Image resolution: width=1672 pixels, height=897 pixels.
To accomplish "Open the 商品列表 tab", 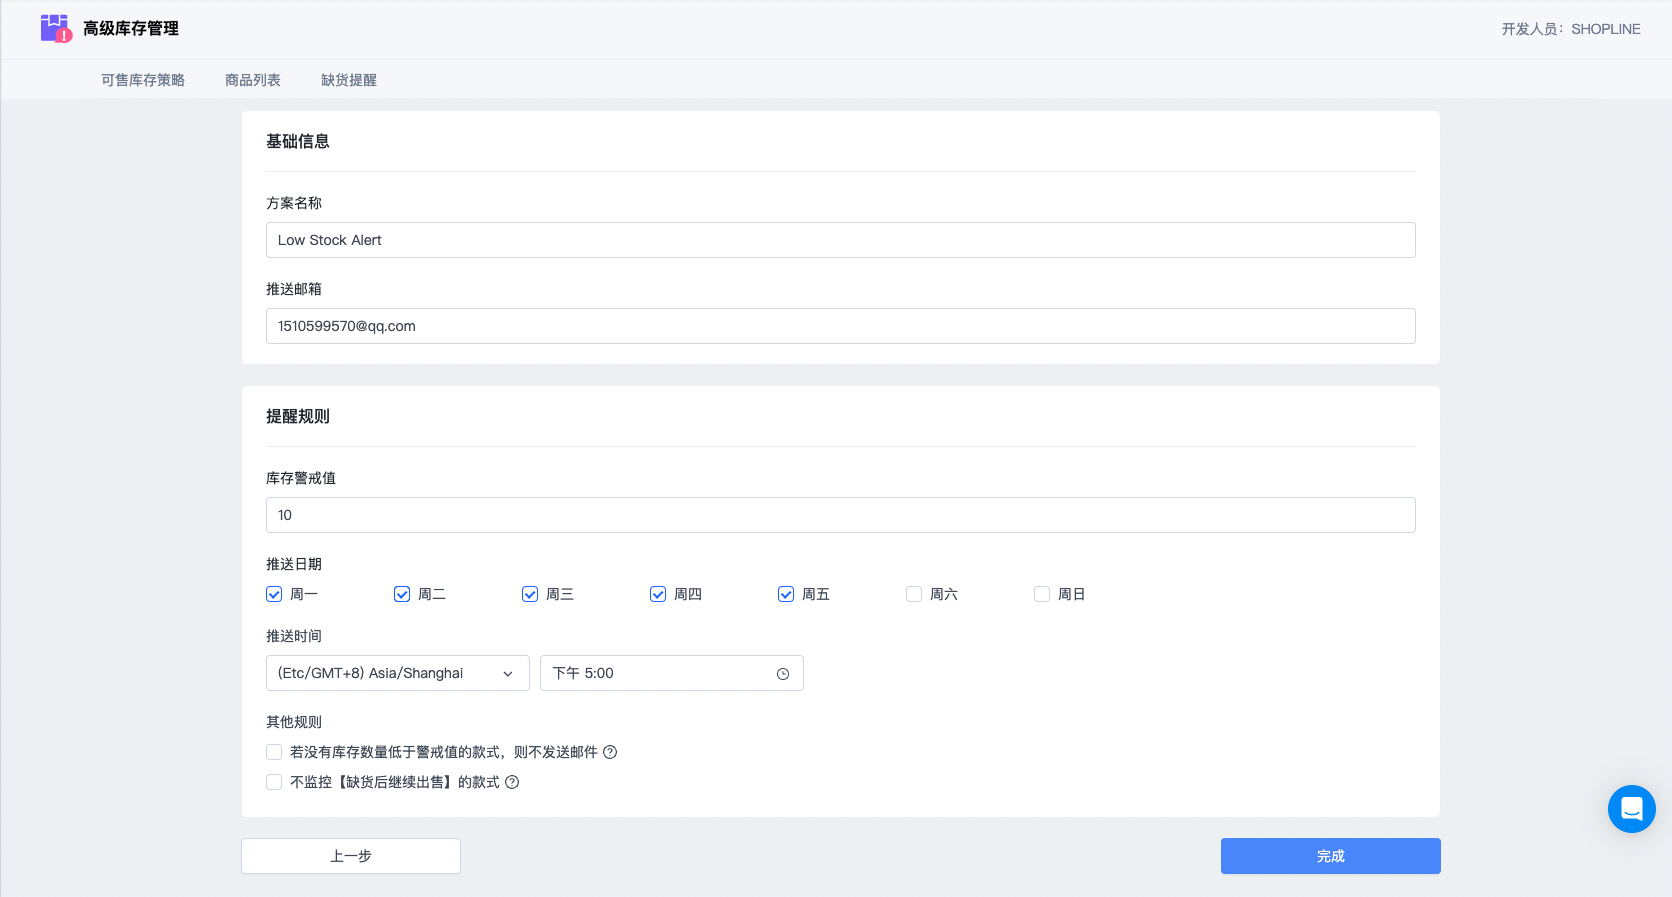I will tap(253, 80).
